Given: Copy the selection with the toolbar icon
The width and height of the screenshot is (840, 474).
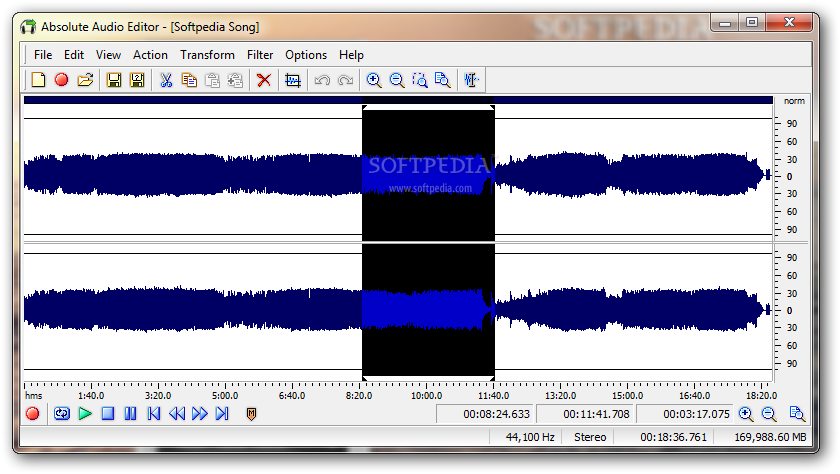Looking at the screenshot, I should (189, 80).
